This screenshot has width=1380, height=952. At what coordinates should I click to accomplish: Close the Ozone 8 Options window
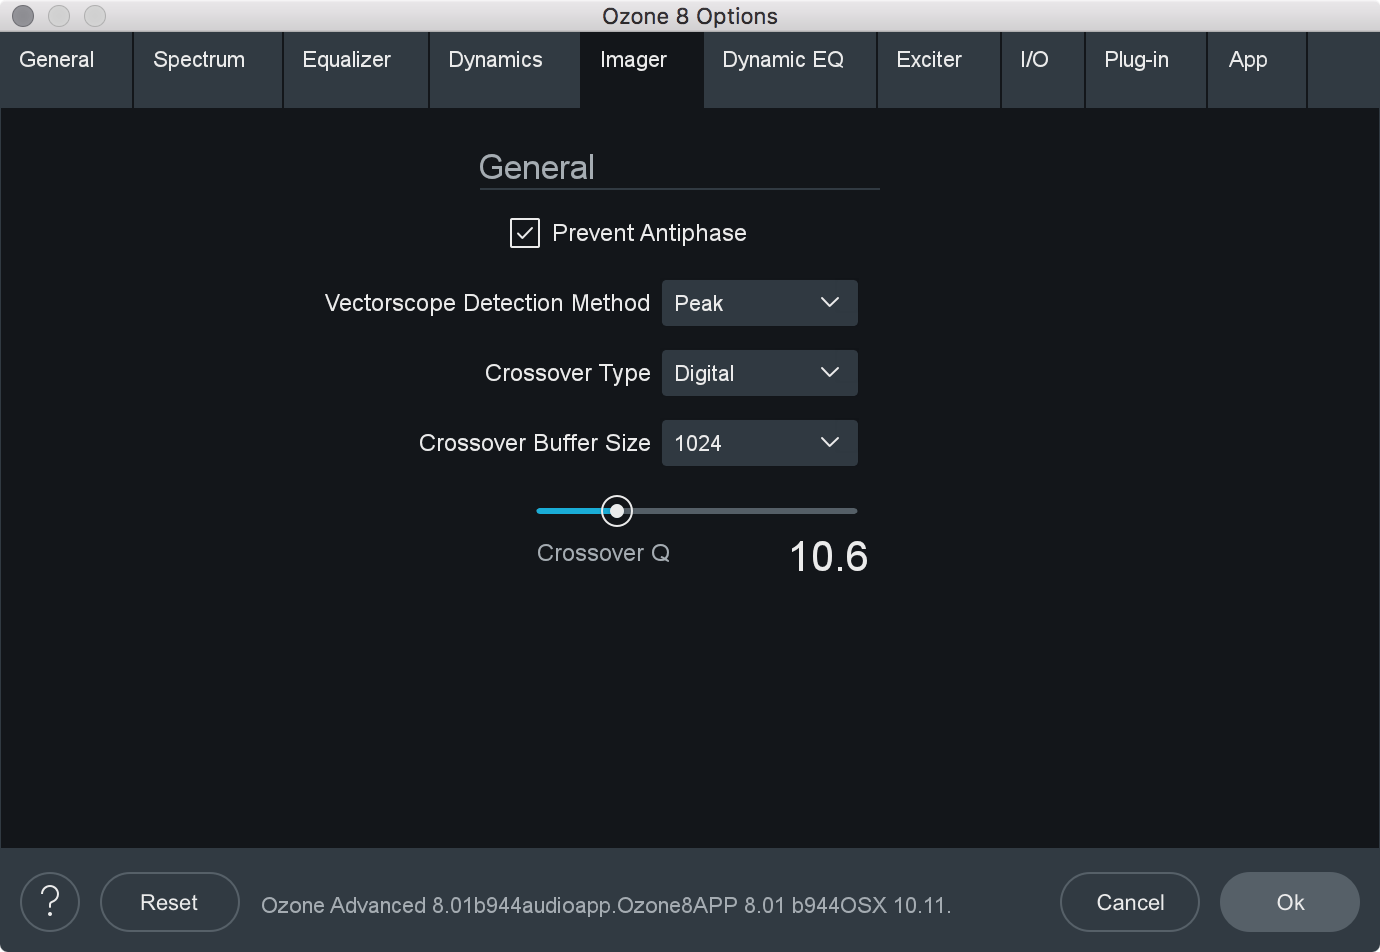(x=22, y=16)
